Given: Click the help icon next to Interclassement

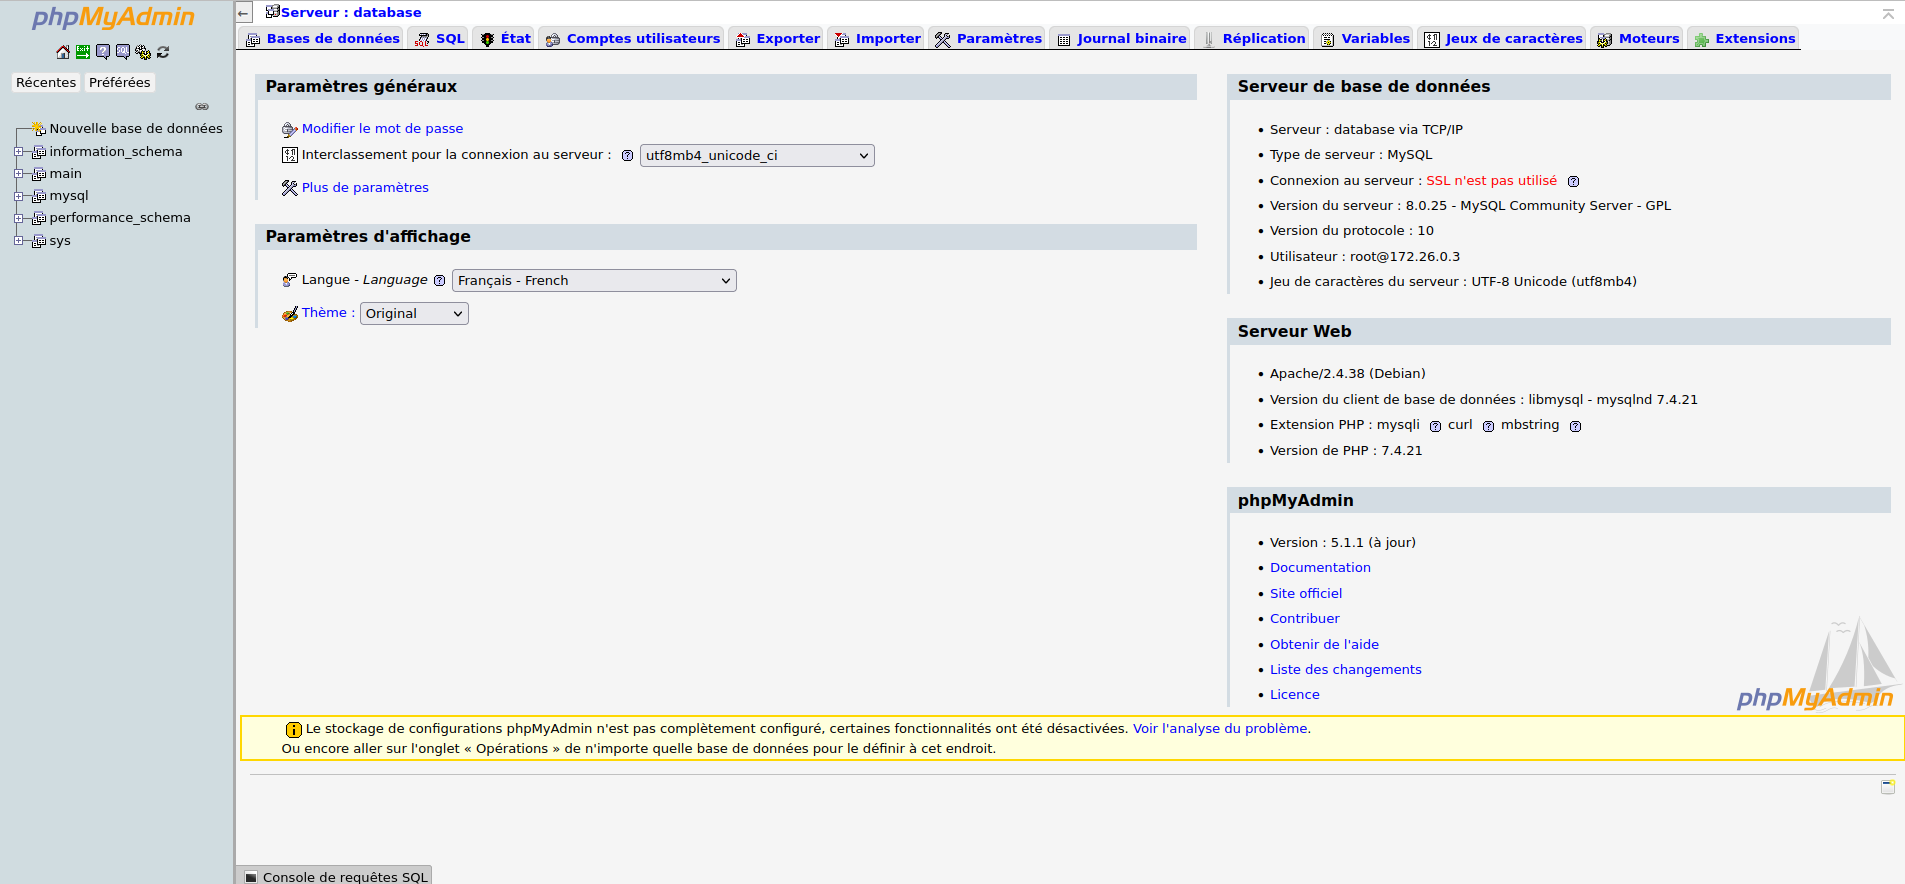Looking at the screenshot, I should 627,155.
